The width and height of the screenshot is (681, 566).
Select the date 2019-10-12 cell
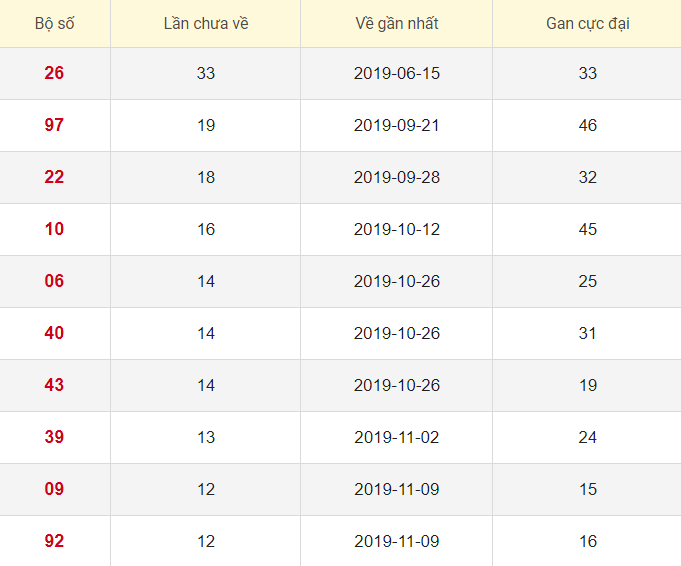coord(397,229)
